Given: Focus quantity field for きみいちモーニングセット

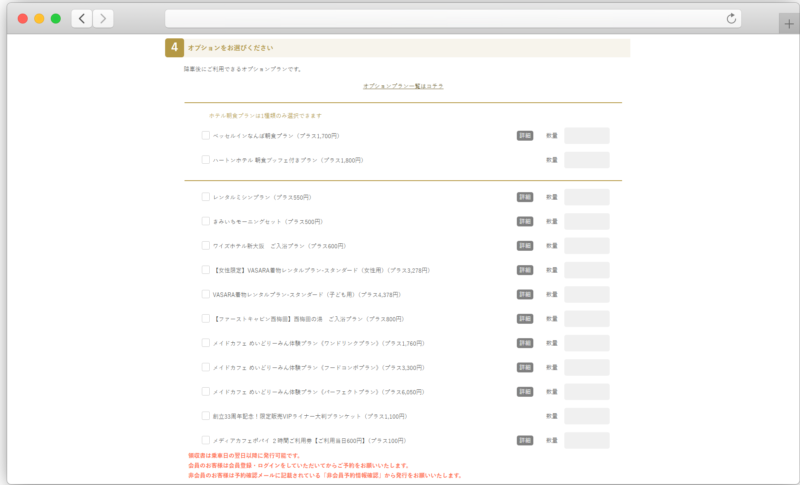Looking at the screenshot, I should pos(587,221).
